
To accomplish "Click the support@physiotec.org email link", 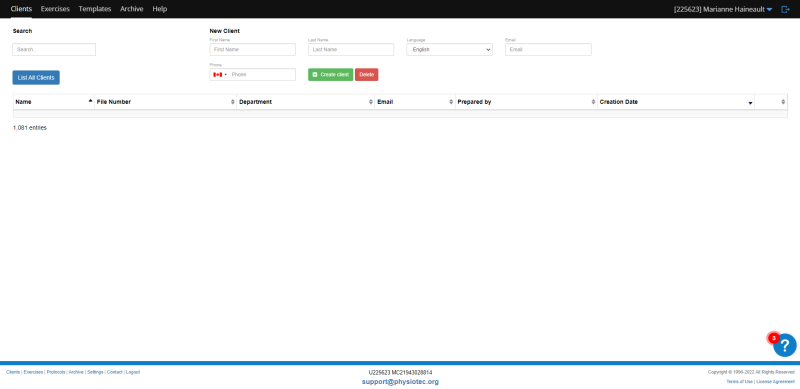I will [401, 382].
